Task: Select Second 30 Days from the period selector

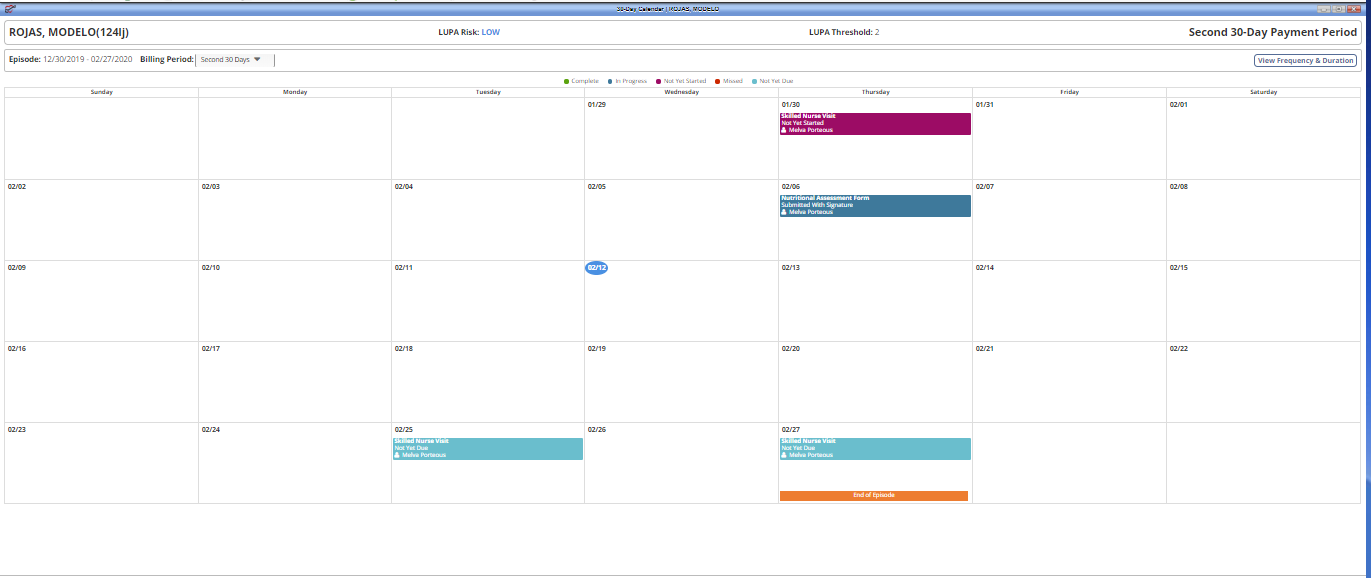Action: tap(227, 59)
